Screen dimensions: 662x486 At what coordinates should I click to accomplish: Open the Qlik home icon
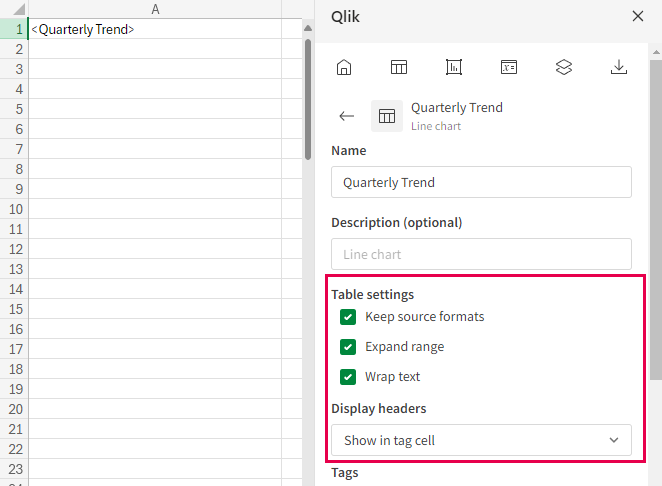344,68
